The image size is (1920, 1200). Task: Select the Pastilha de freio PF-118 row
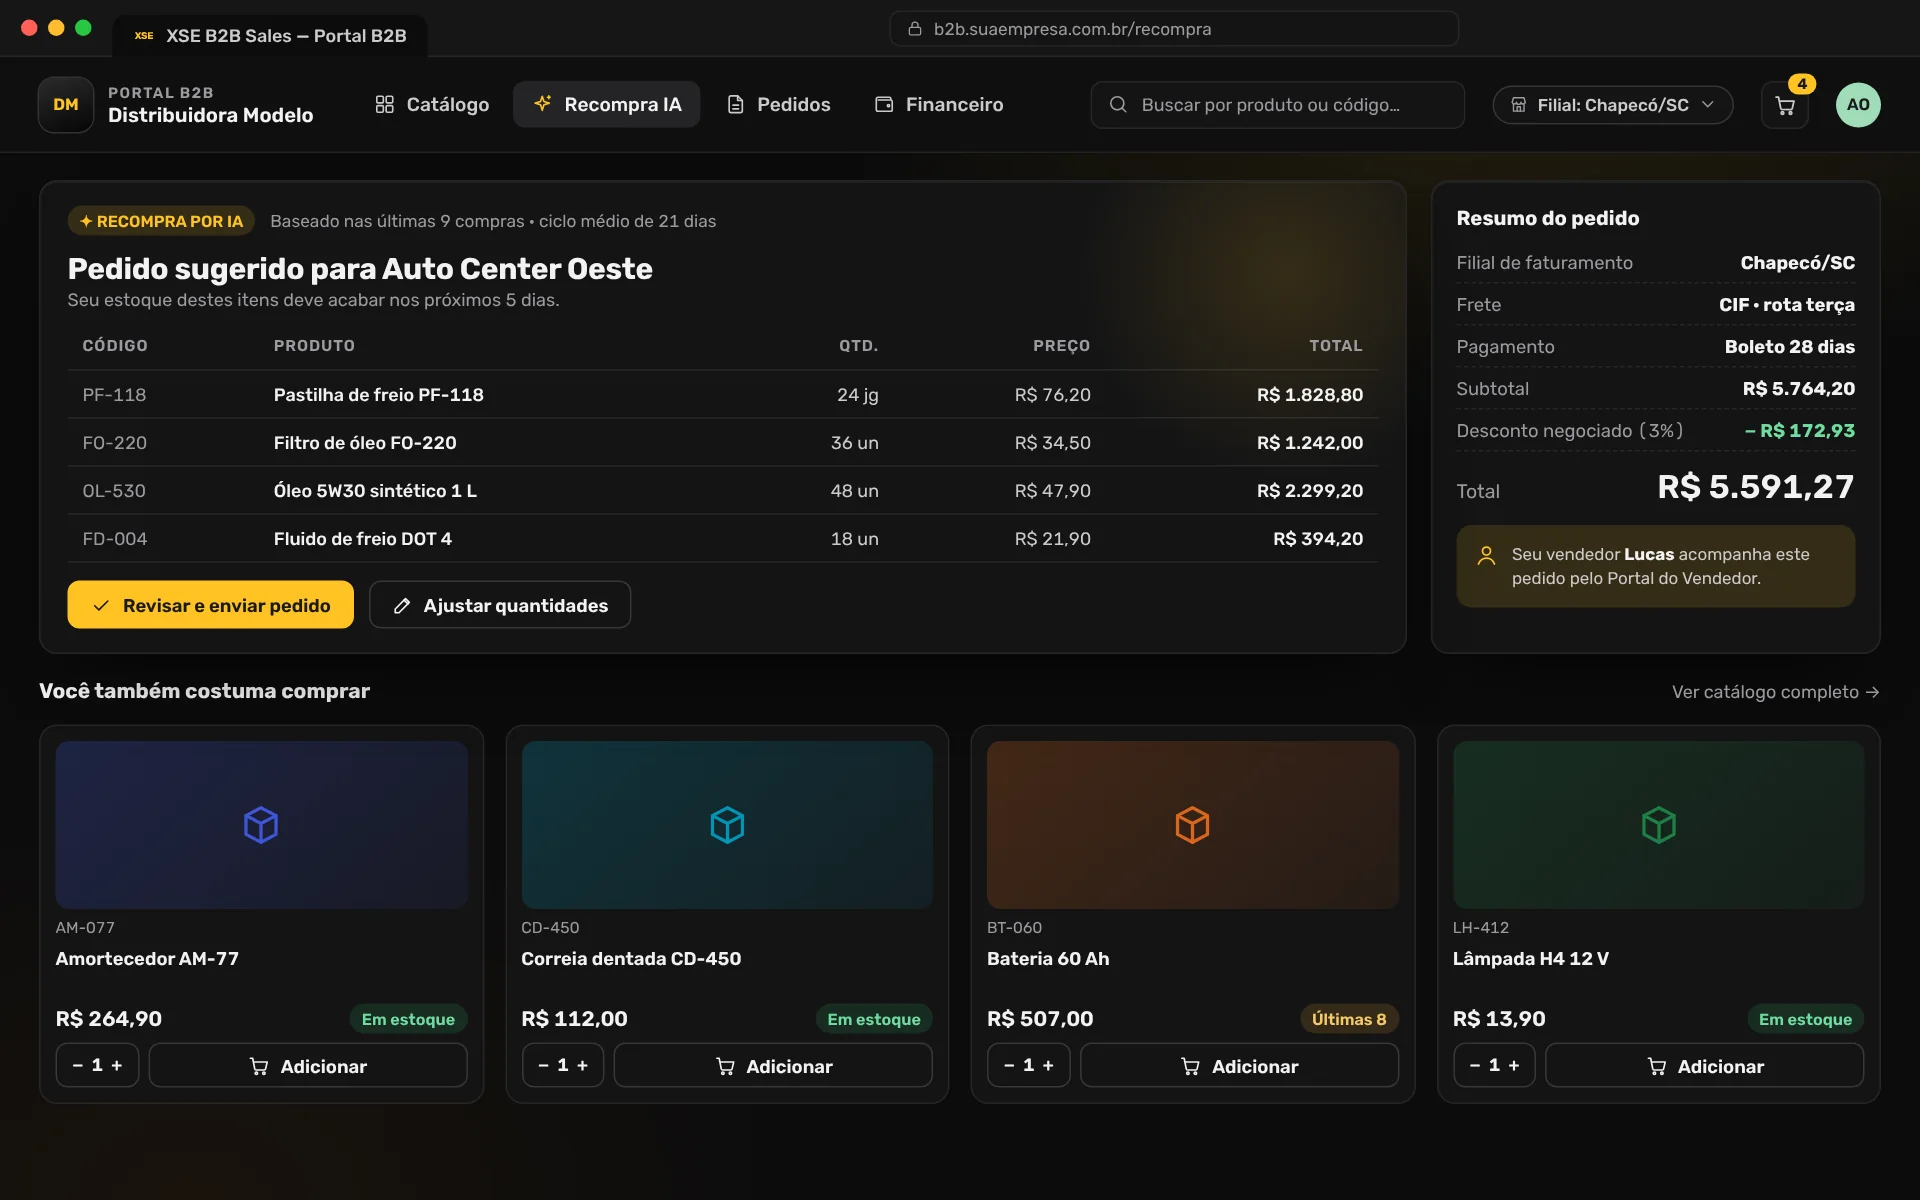coord(722,395)
